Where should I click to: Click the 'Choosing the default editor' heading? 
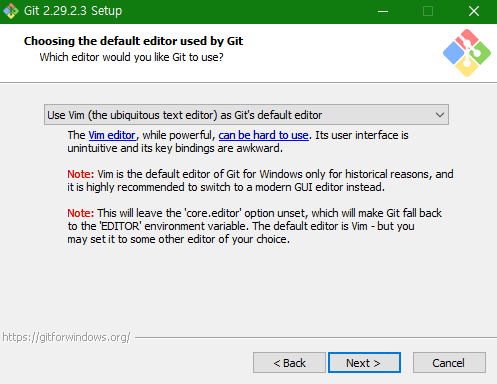point(133,41)
